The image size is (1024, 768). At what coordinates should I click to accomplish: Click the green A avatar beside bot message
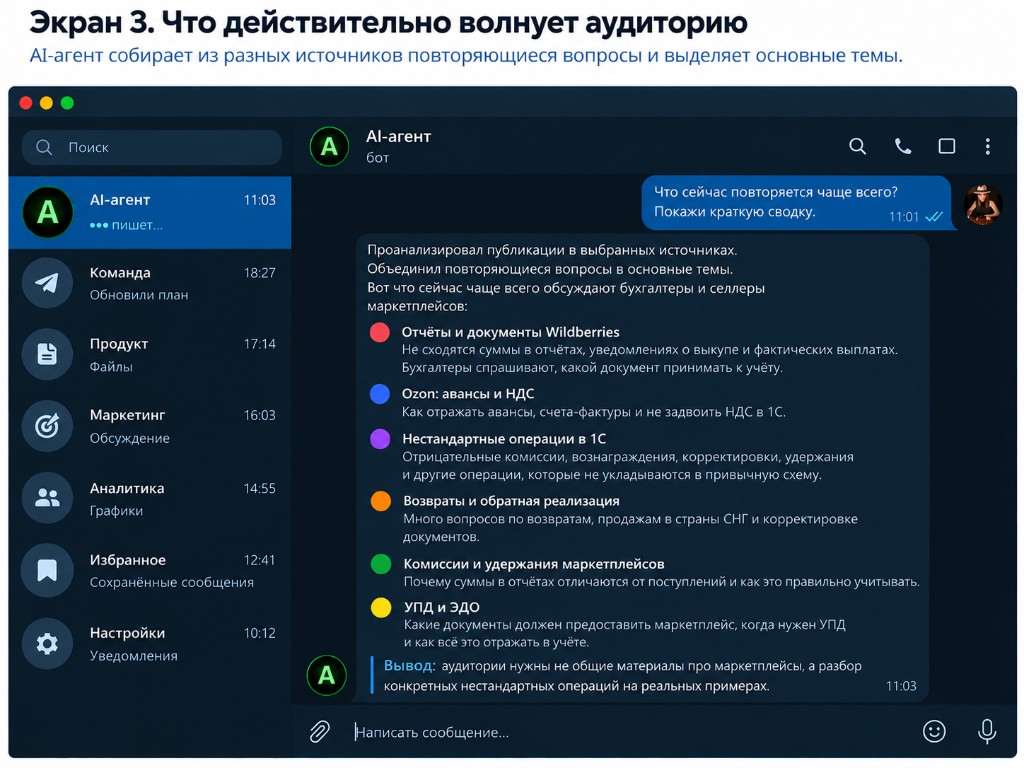click(x=327, y=675)
